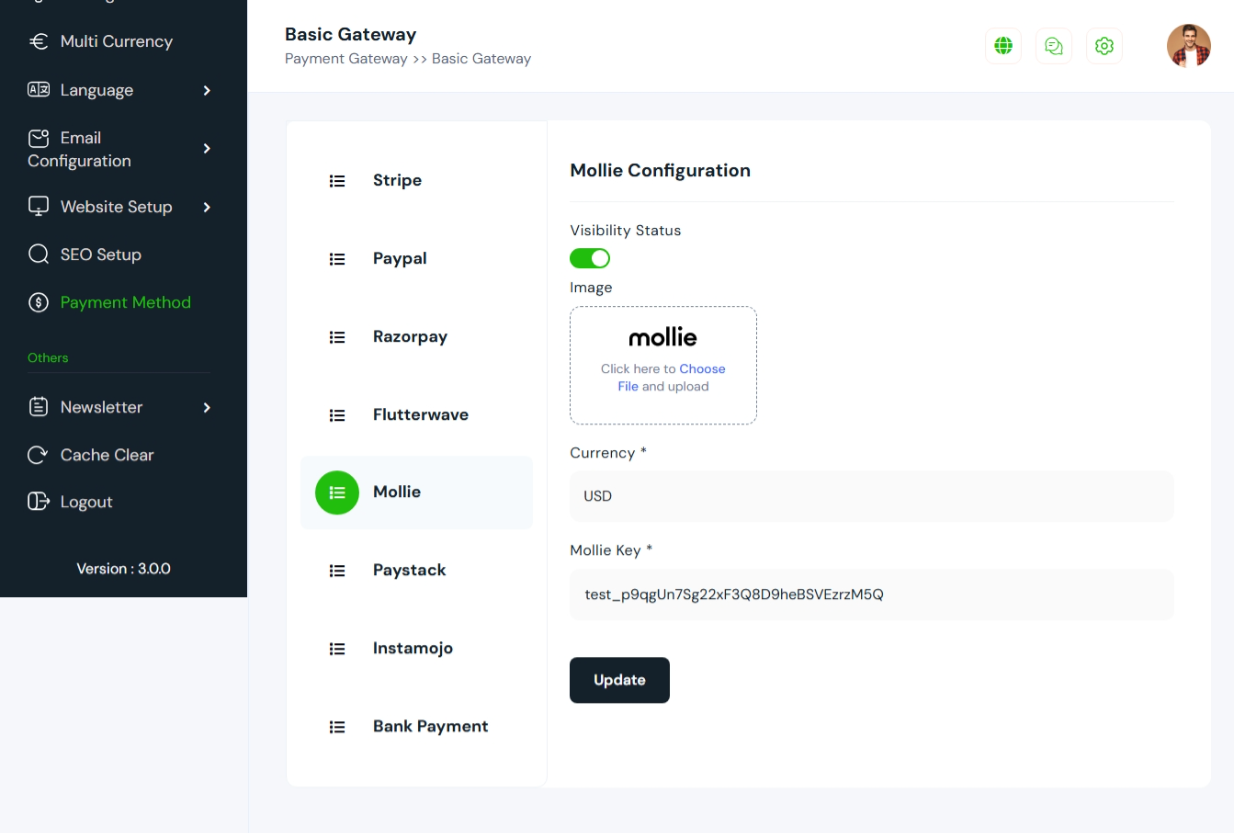
Task: Click the Update button
Action: pos(619,680)
